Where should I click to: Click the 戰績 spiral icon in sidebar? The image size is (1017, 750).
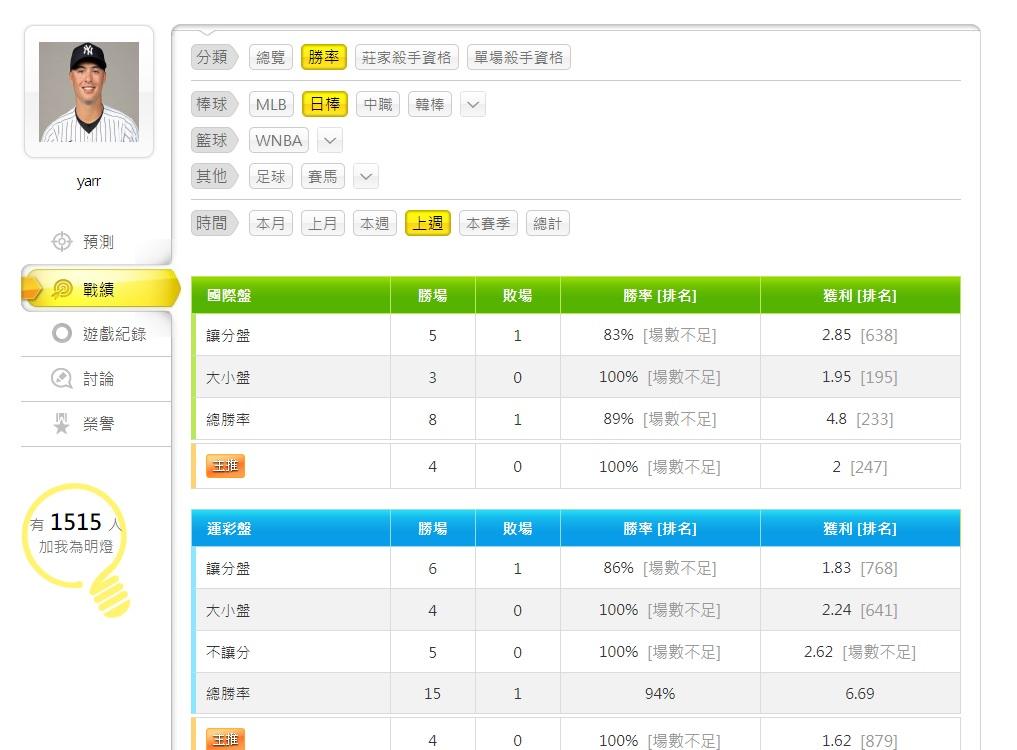click(62, 289)
